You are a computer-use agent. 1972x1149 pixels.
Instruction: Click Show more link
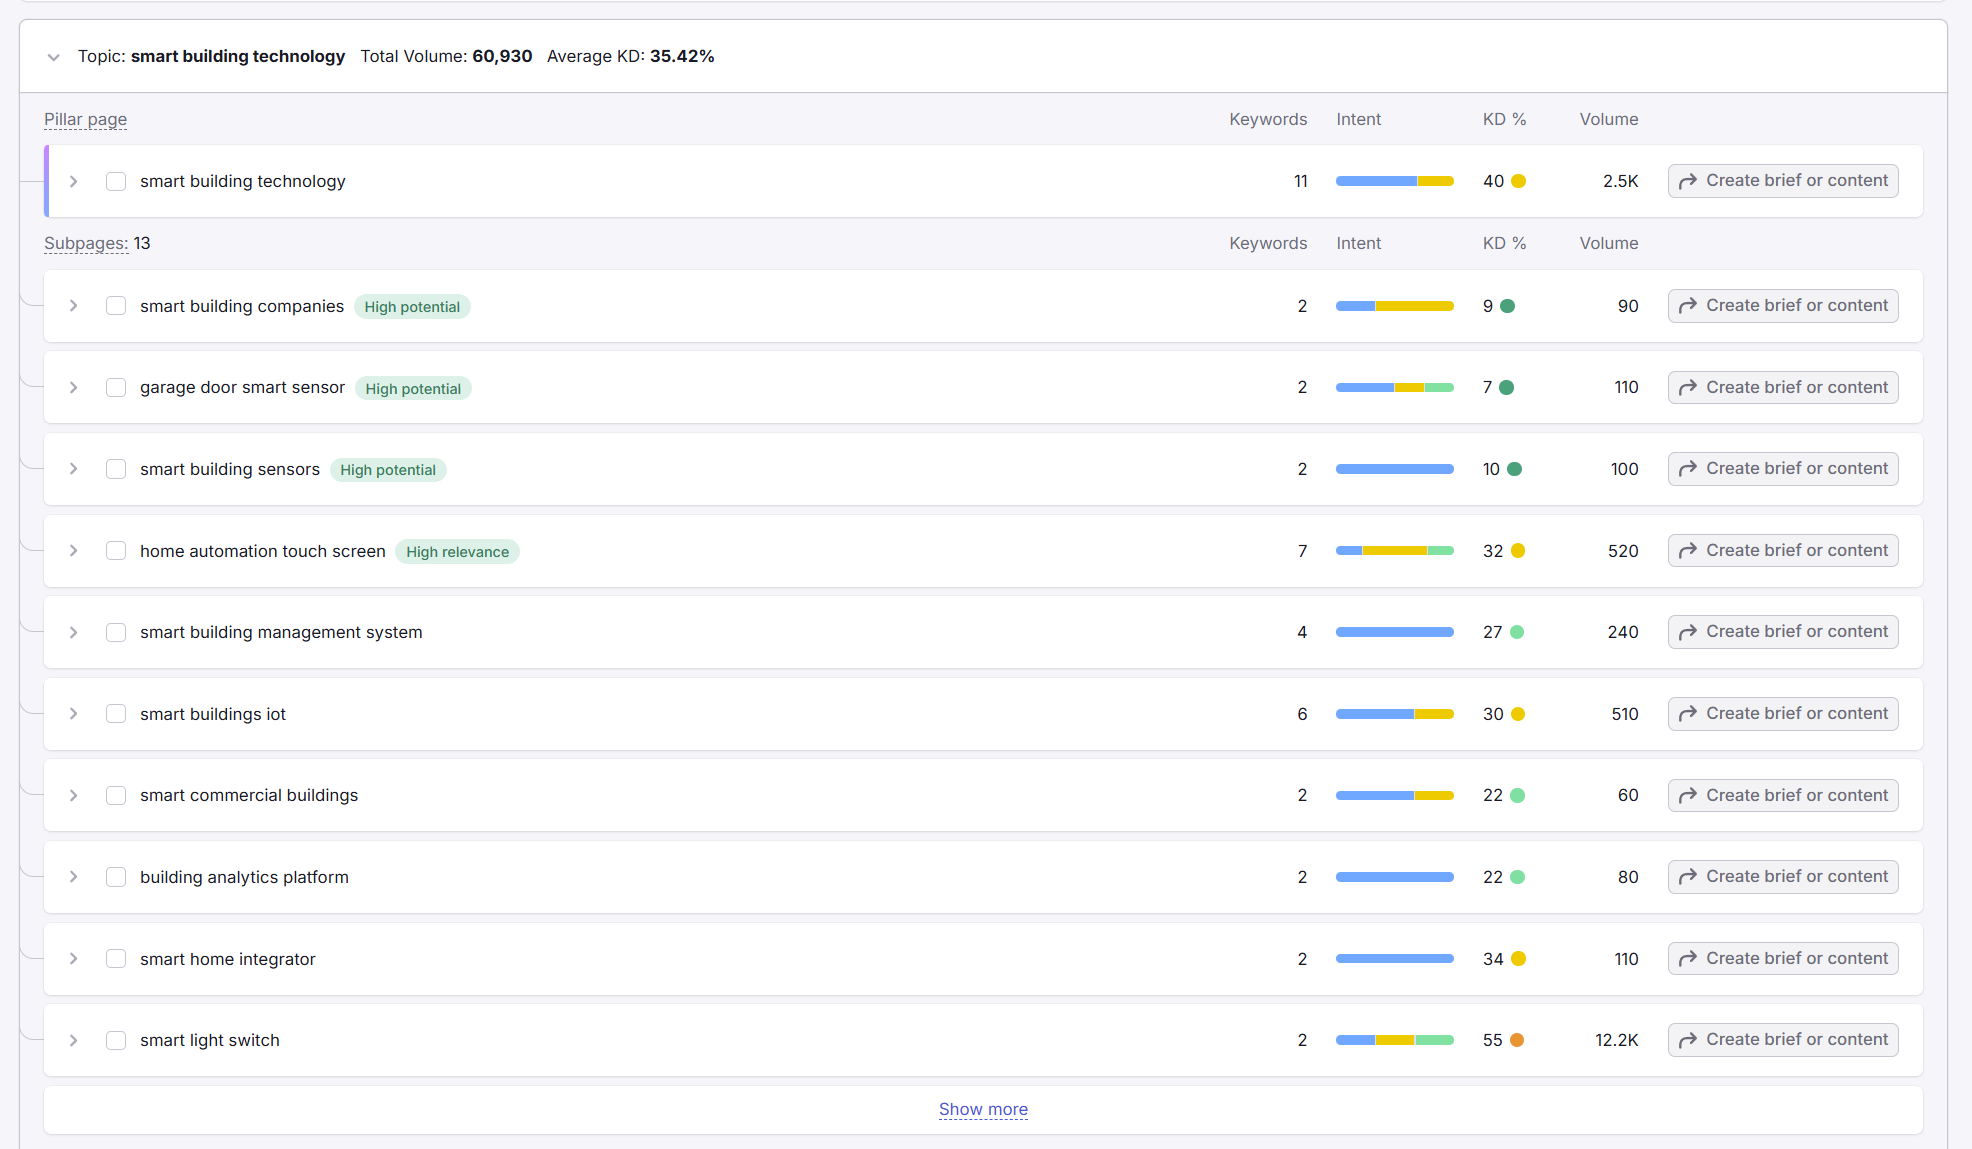click(x=983, y=1109)
